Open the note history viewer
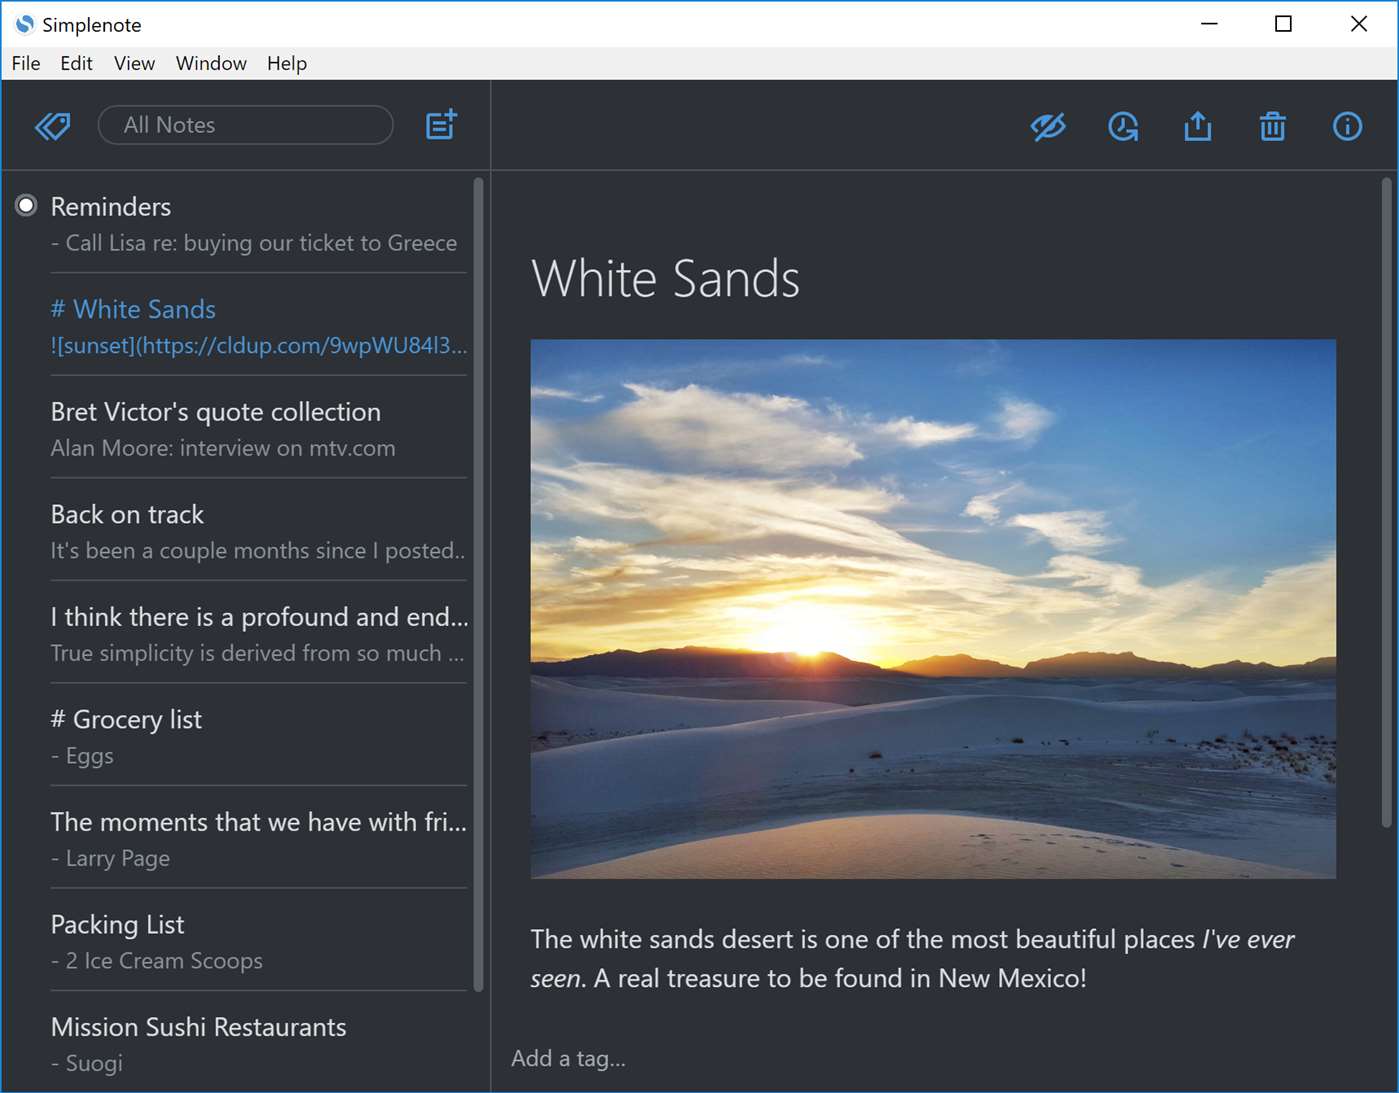Screen dimensions: 1399x1093 click(x=1122, y=126)
